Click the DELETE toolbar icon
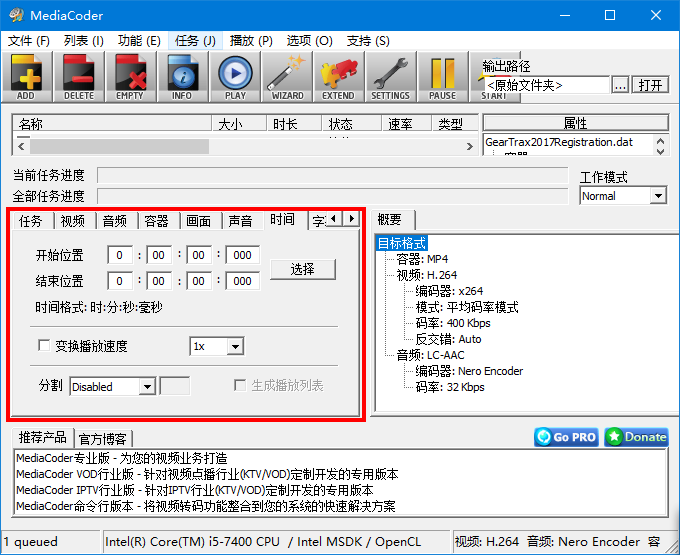 78,77
